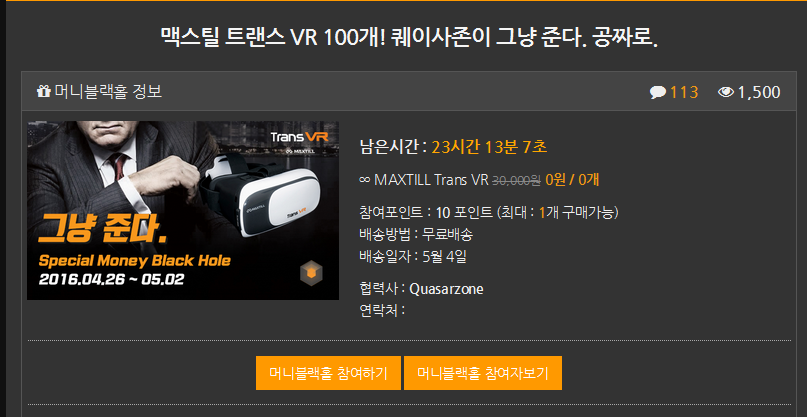Click the comment bubble icon
Viewport: 807px width, 417px height.
[658, 92]
